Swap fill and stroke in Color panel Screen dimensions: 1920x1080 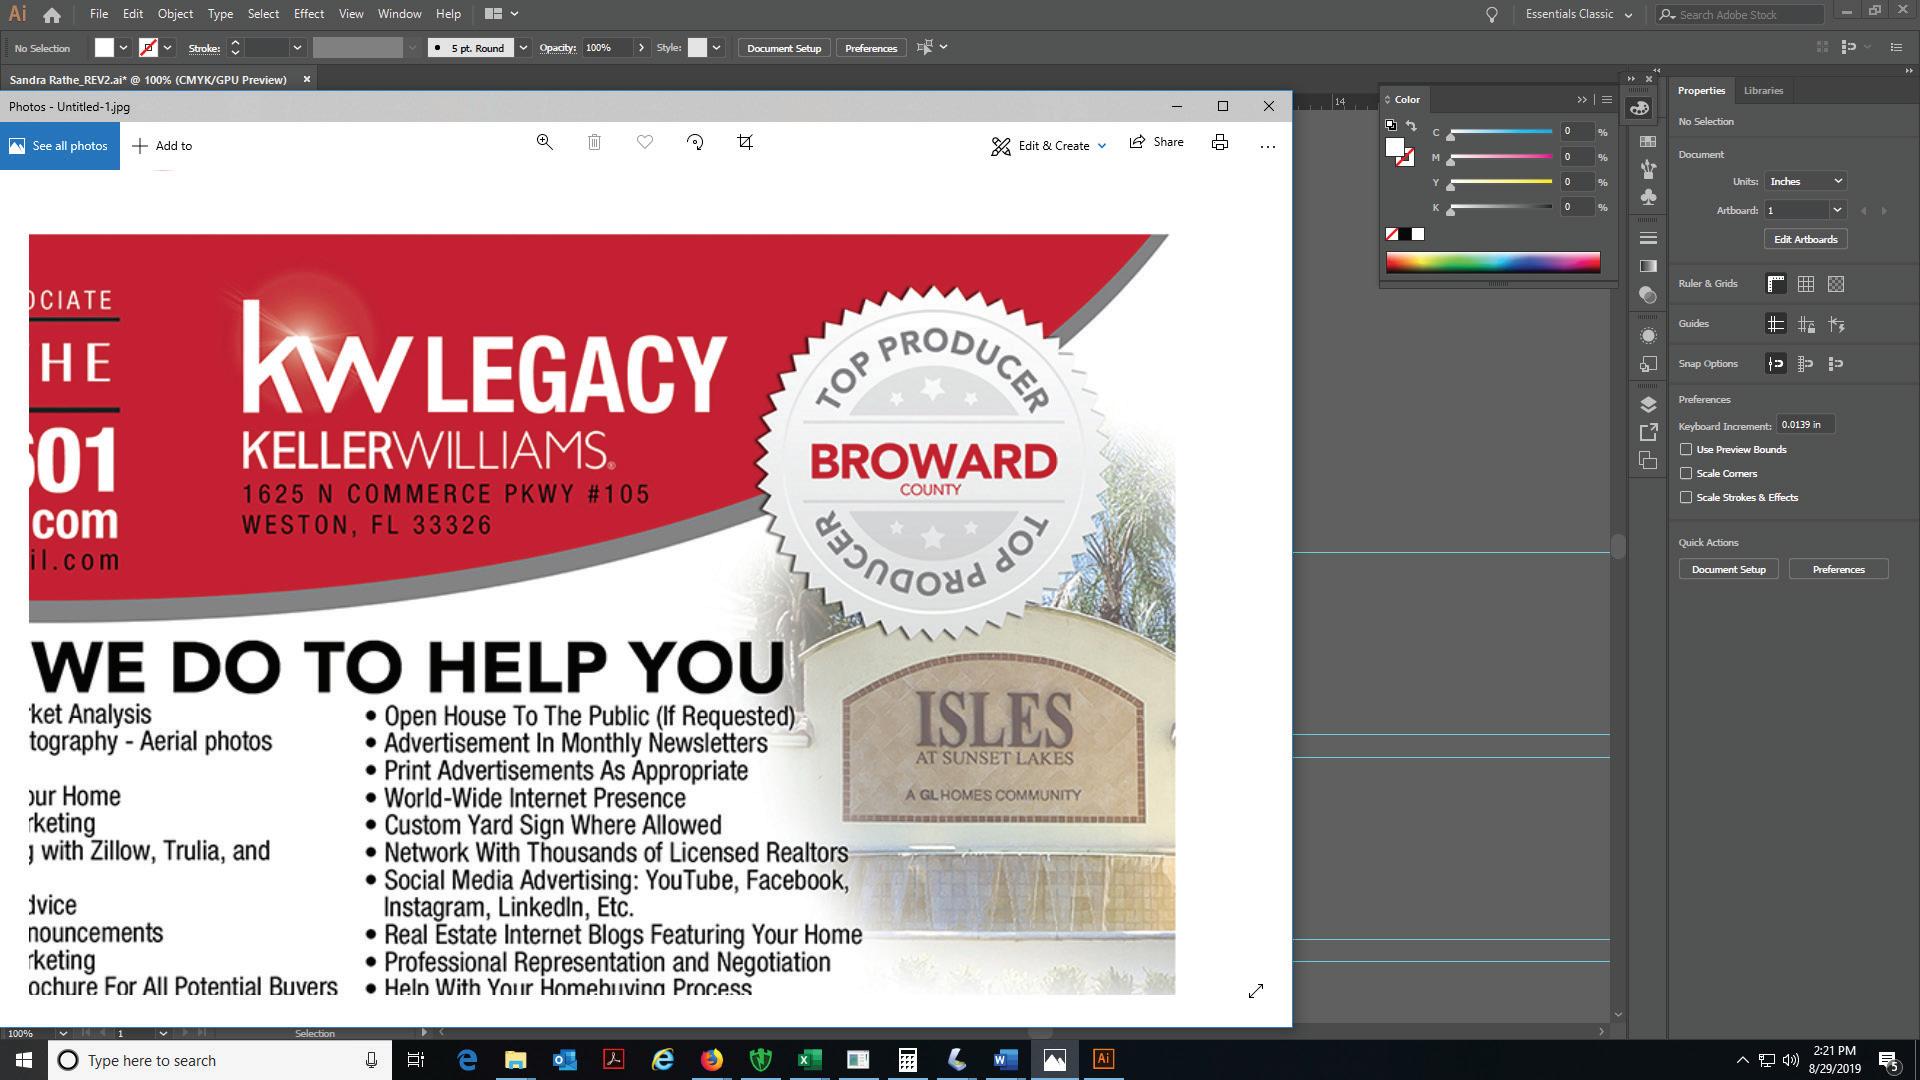(1411, 126)
